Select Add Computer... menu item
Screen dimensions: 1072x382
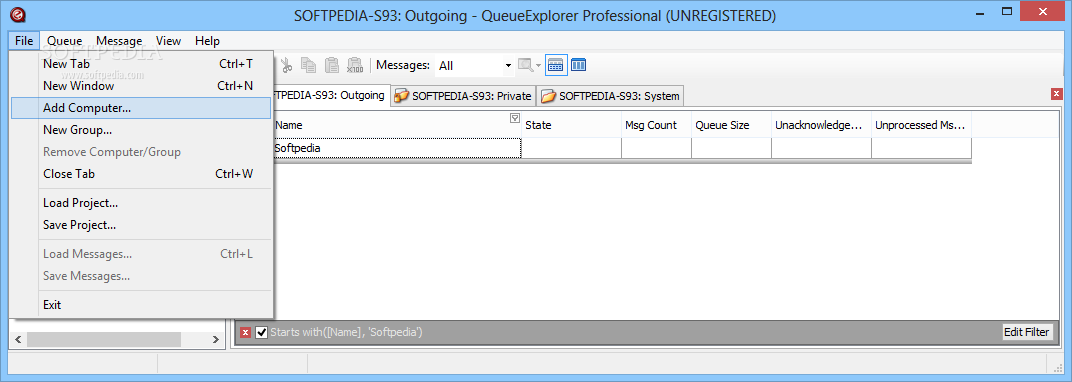click(141, 108)
